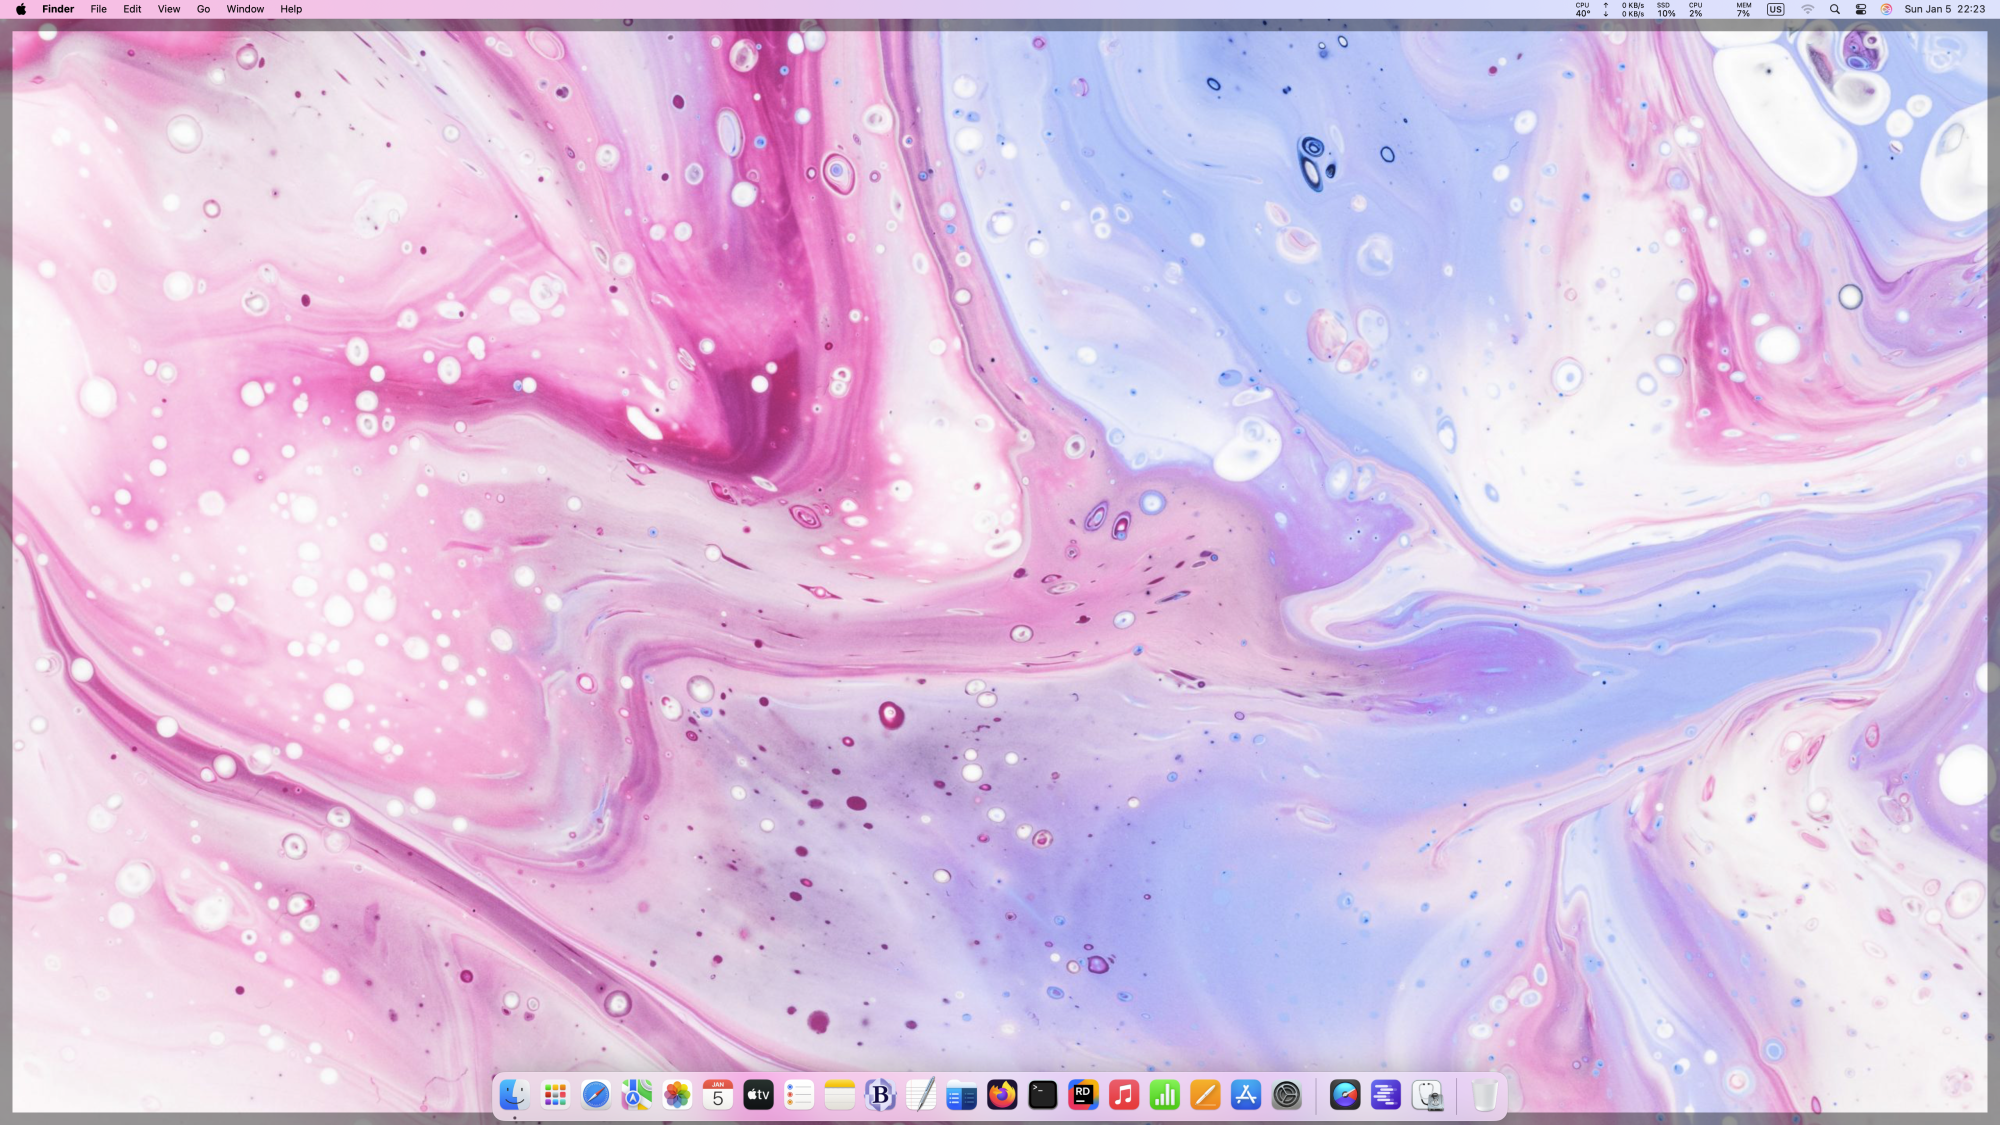Launch Terminal from the dock
Image resolution: width=2000 pixels, height=1125 pixels.
(x=1043, y=1095)
